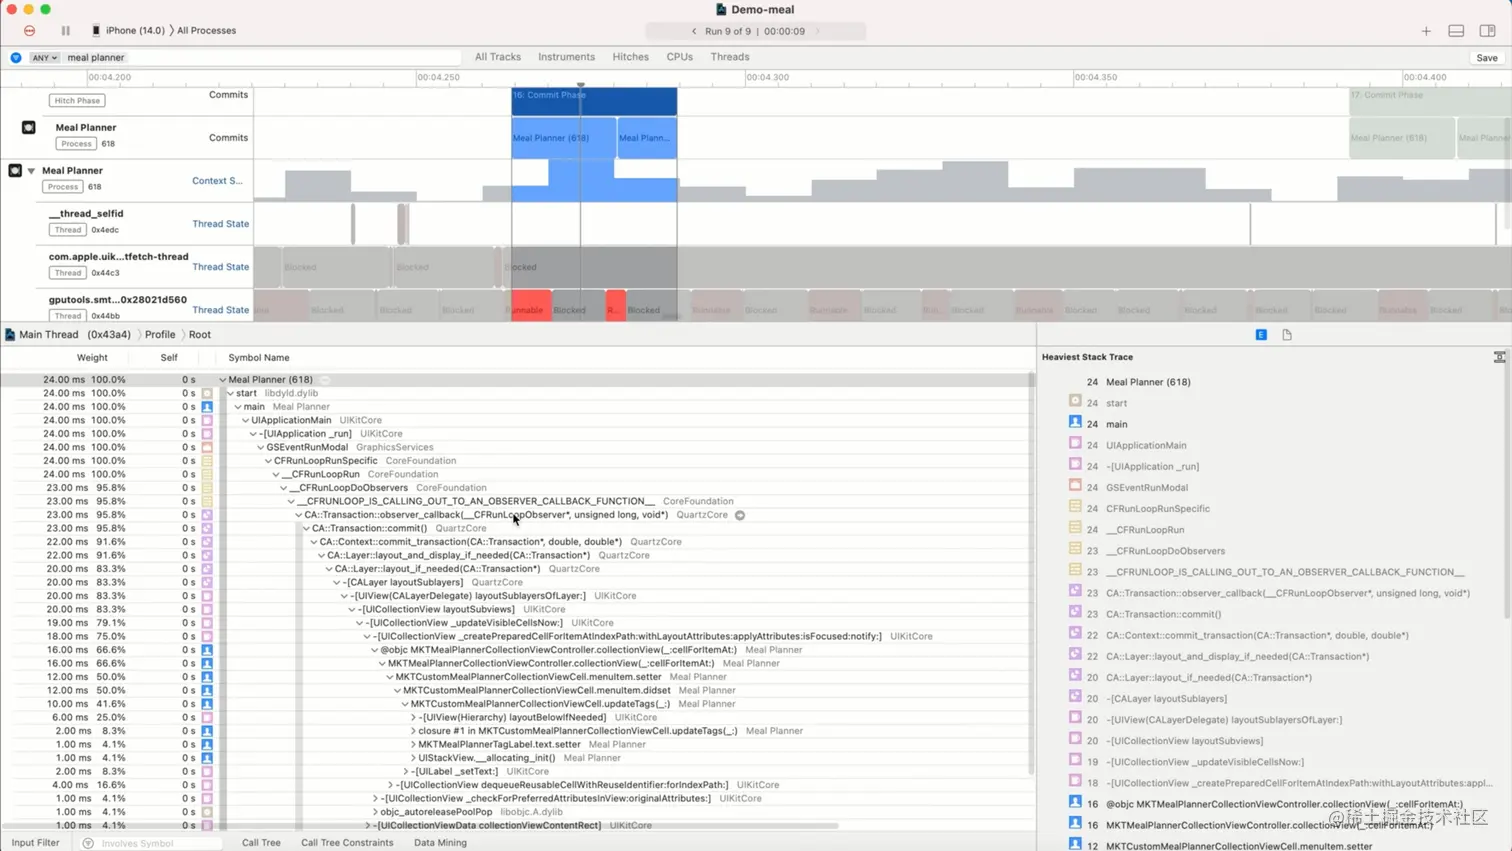Switch to Instruments tab
The height and width of the screenshot is (851, 1512).
tap(566, 57)
